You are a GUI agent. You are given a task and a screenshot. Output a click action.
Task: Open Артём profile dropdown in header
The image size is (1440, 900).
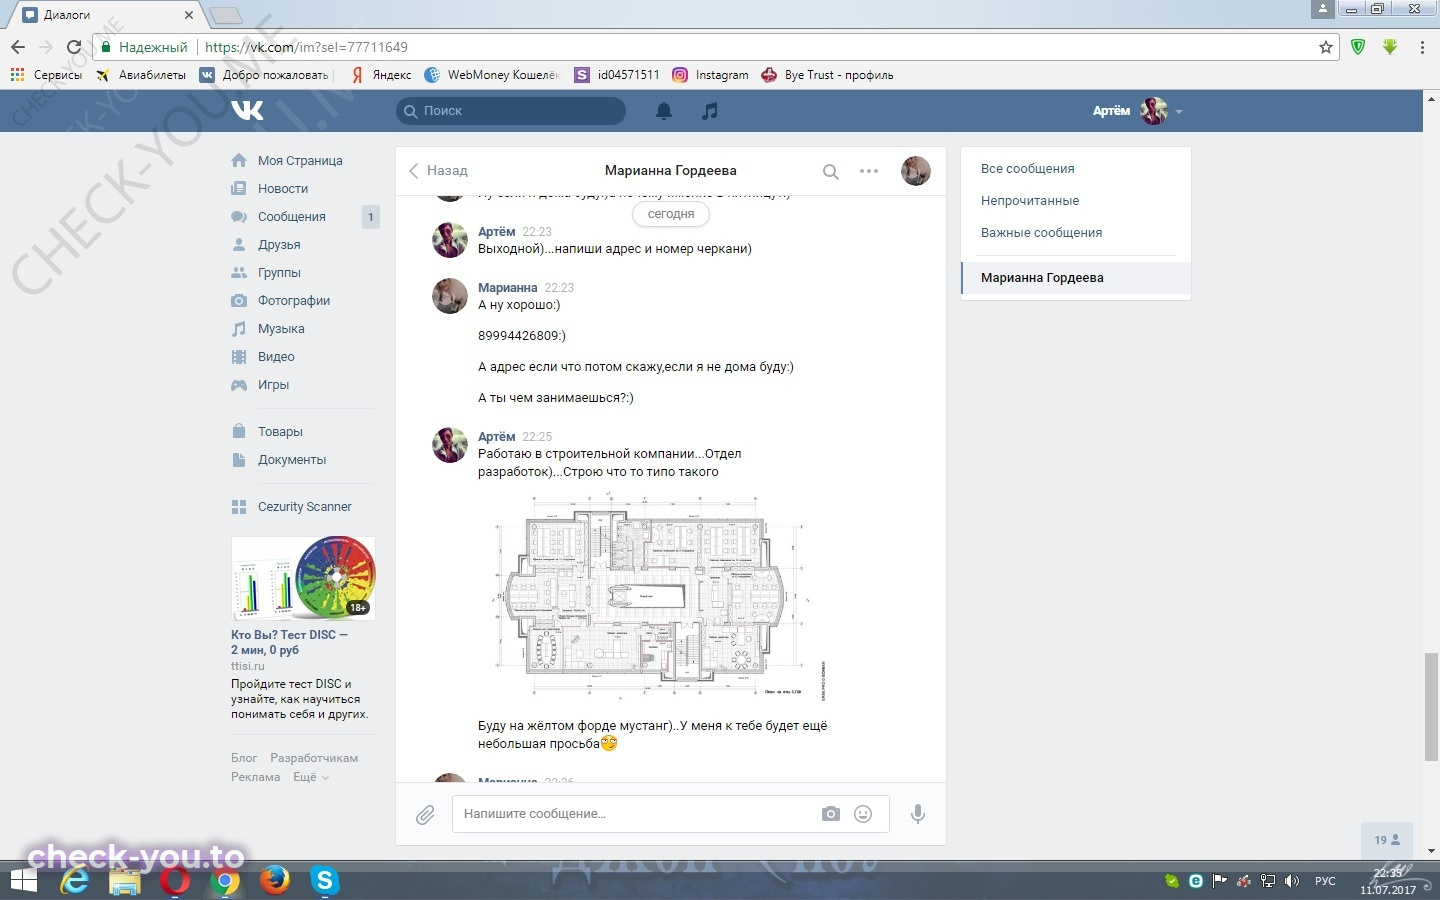coord(1137,111)
